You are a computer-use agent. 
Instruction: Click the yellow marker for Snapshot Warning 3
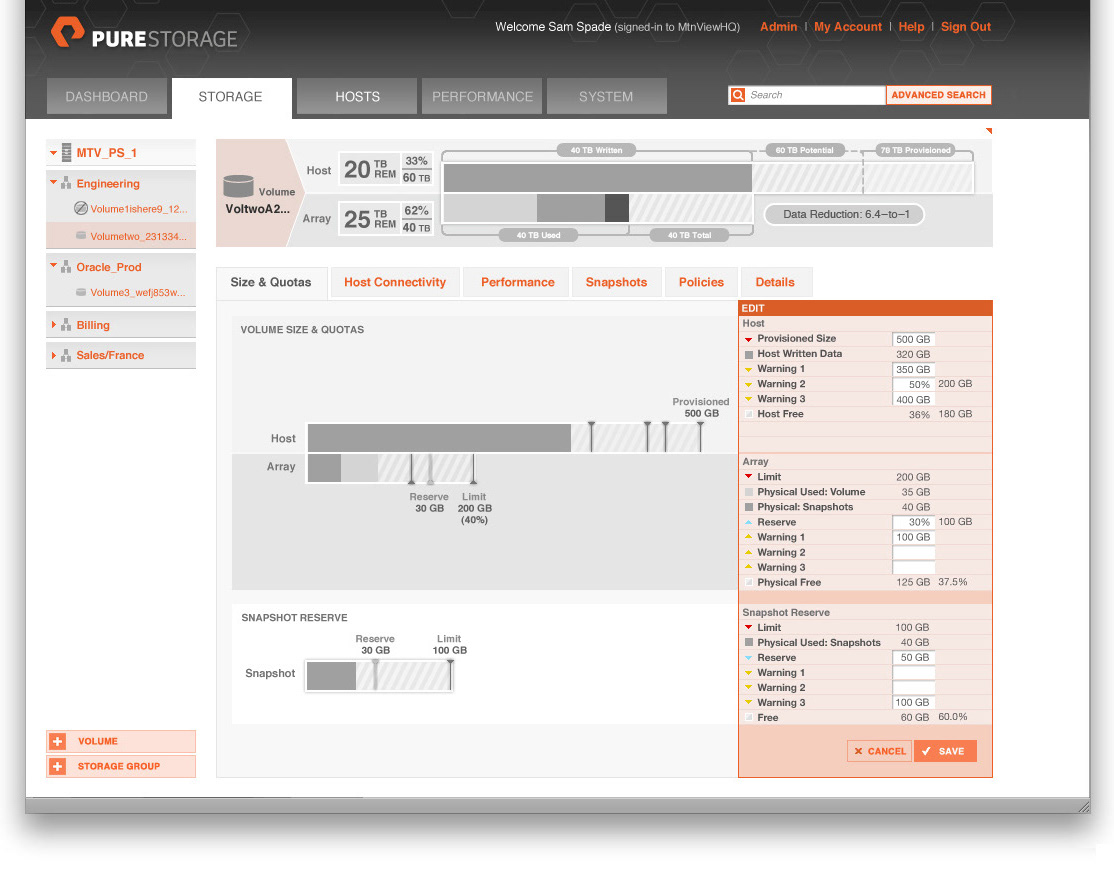point(748,703)
